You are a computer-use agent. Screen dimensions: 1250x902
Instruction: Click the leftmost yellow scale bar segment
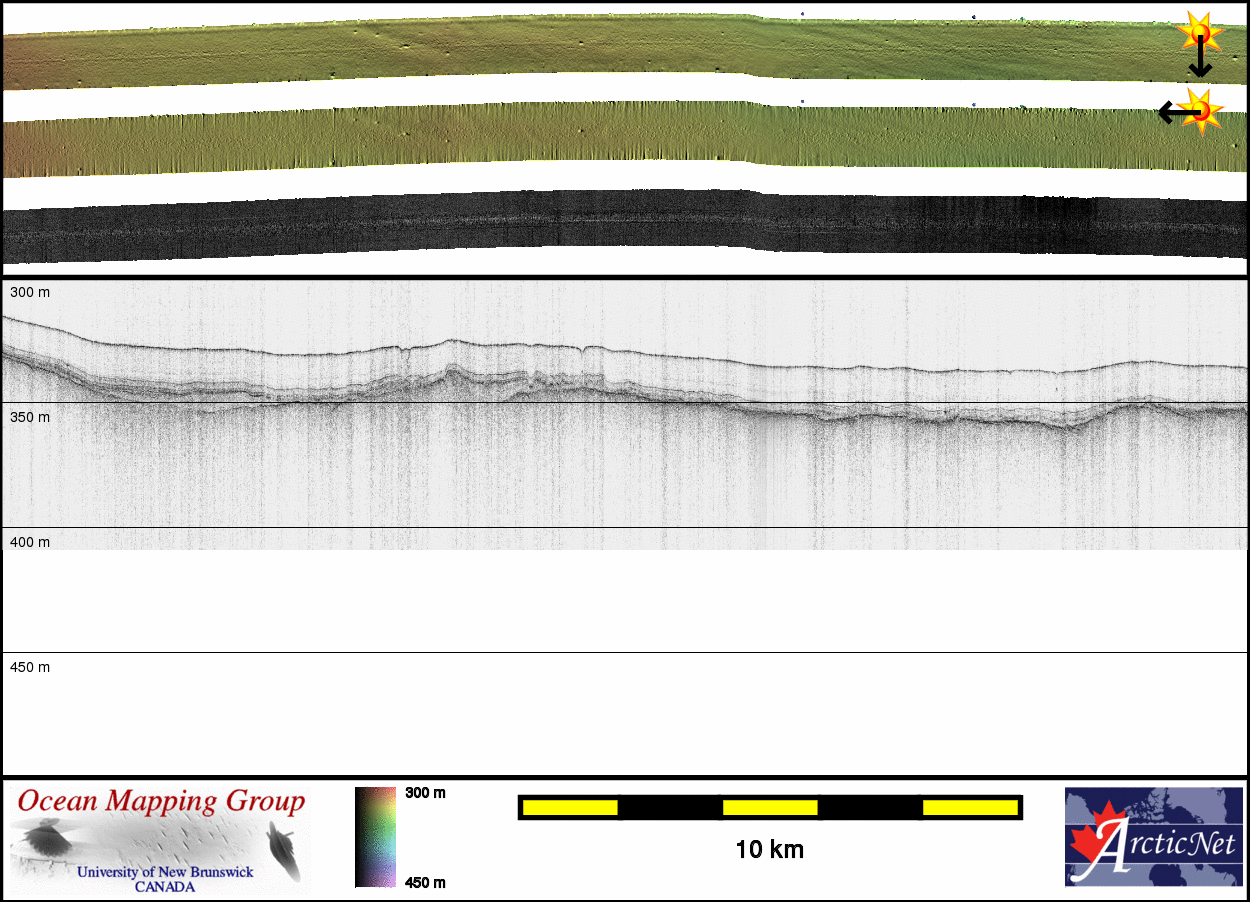point(569,807)
